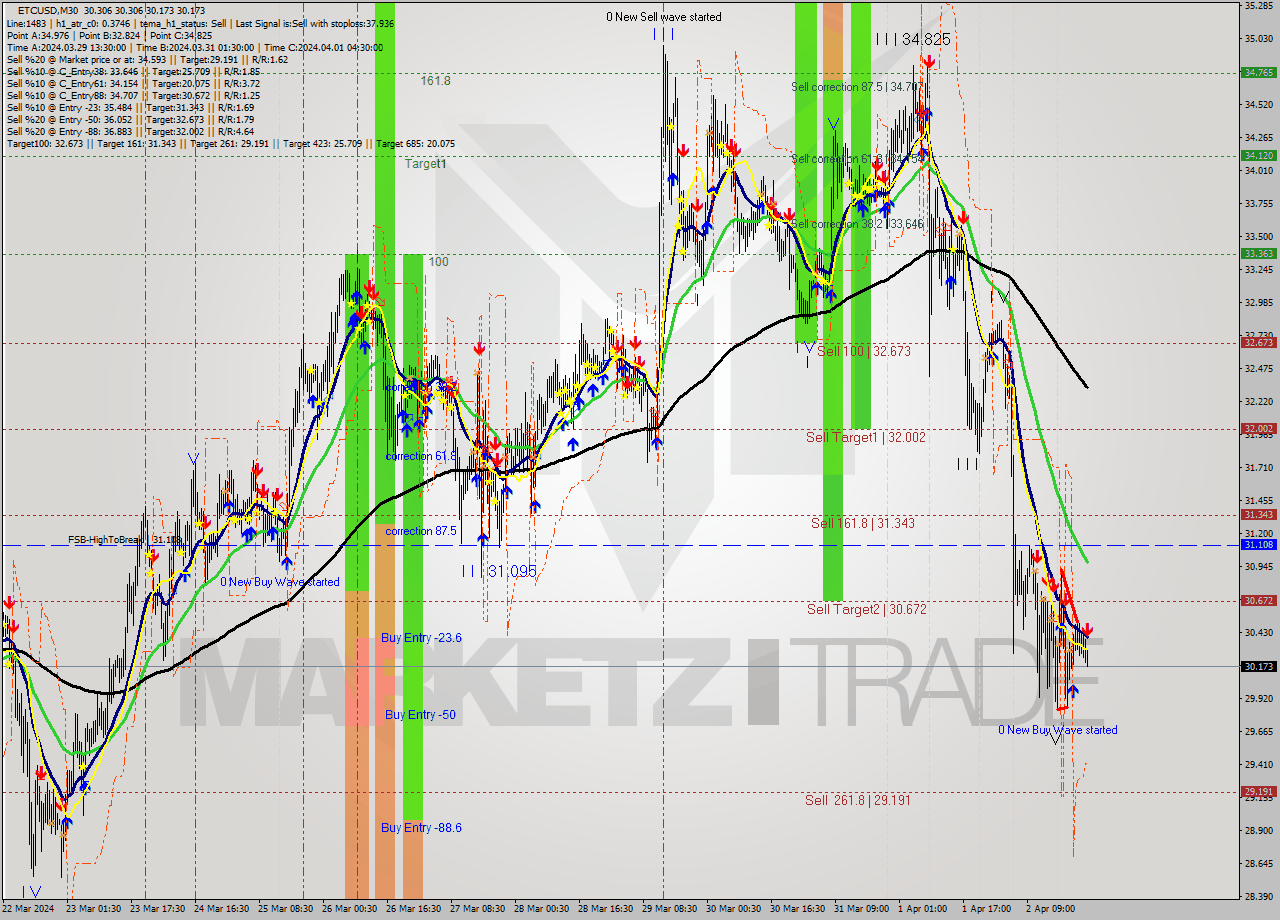Image resolution: width=1280 pixels, height=920 pixels.
Task: Select the 32.220 price axis value
Action: click(1259, 401)
